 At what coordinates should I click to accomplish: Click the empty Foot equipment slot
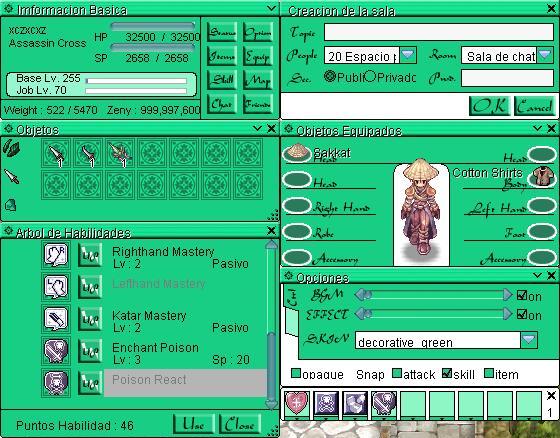542,231
